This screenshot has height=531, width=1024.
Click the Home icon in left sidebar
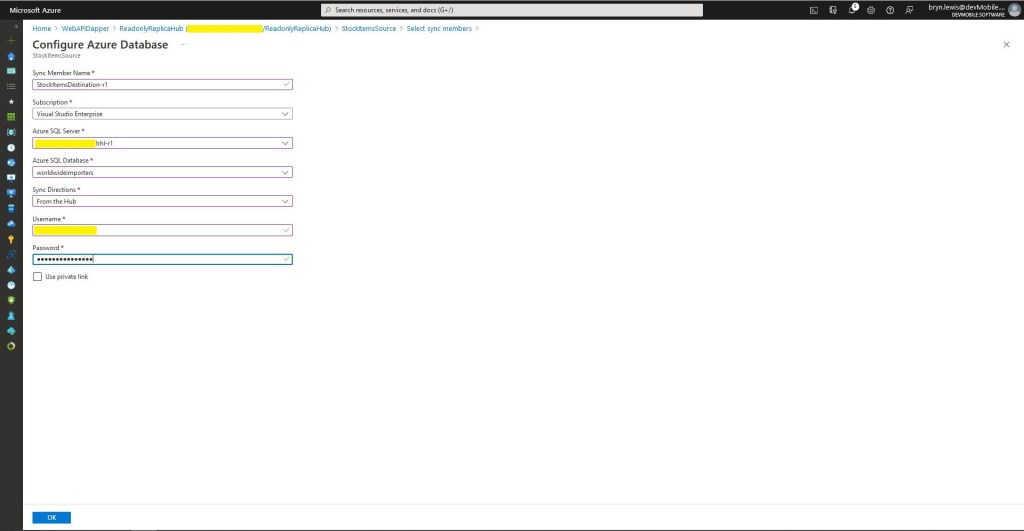point(11,56)
